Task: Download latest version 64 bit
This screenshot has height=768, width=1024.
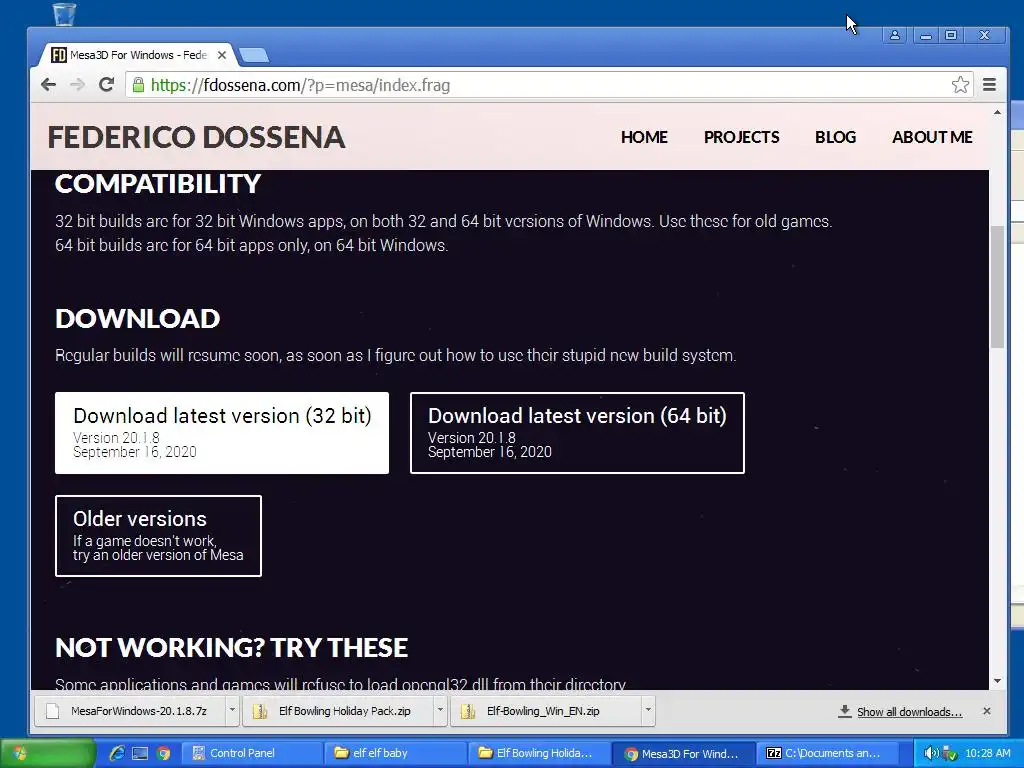Action: tap(577, 433)
